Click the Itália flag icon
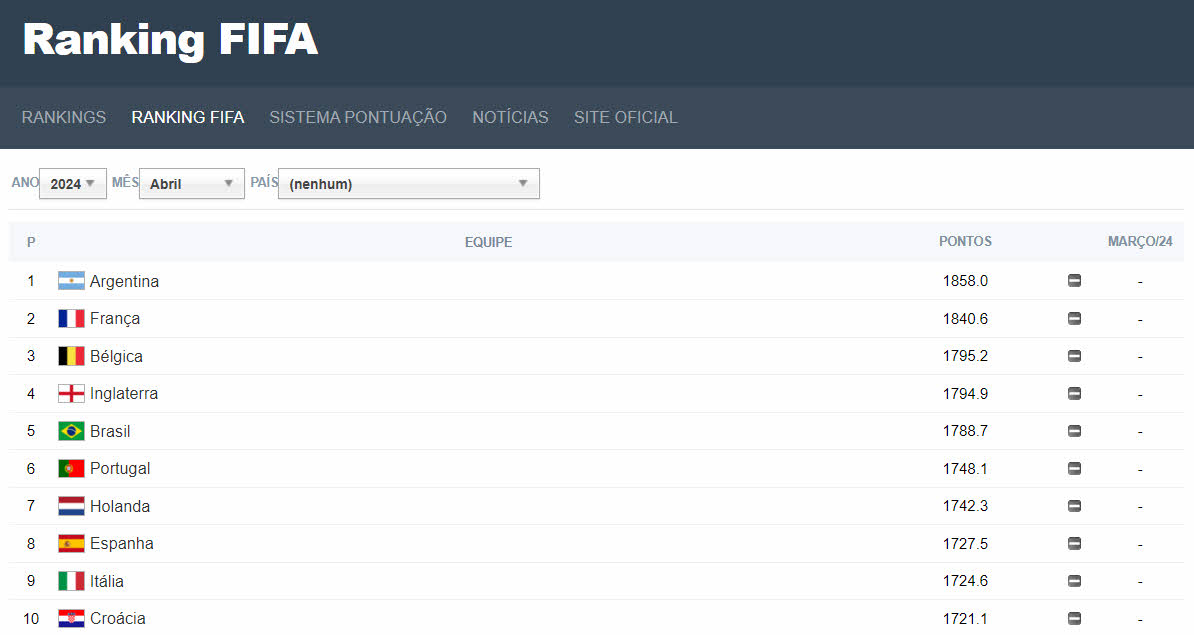The height and width of the screenshot is (635, 1194). (72, 581)
